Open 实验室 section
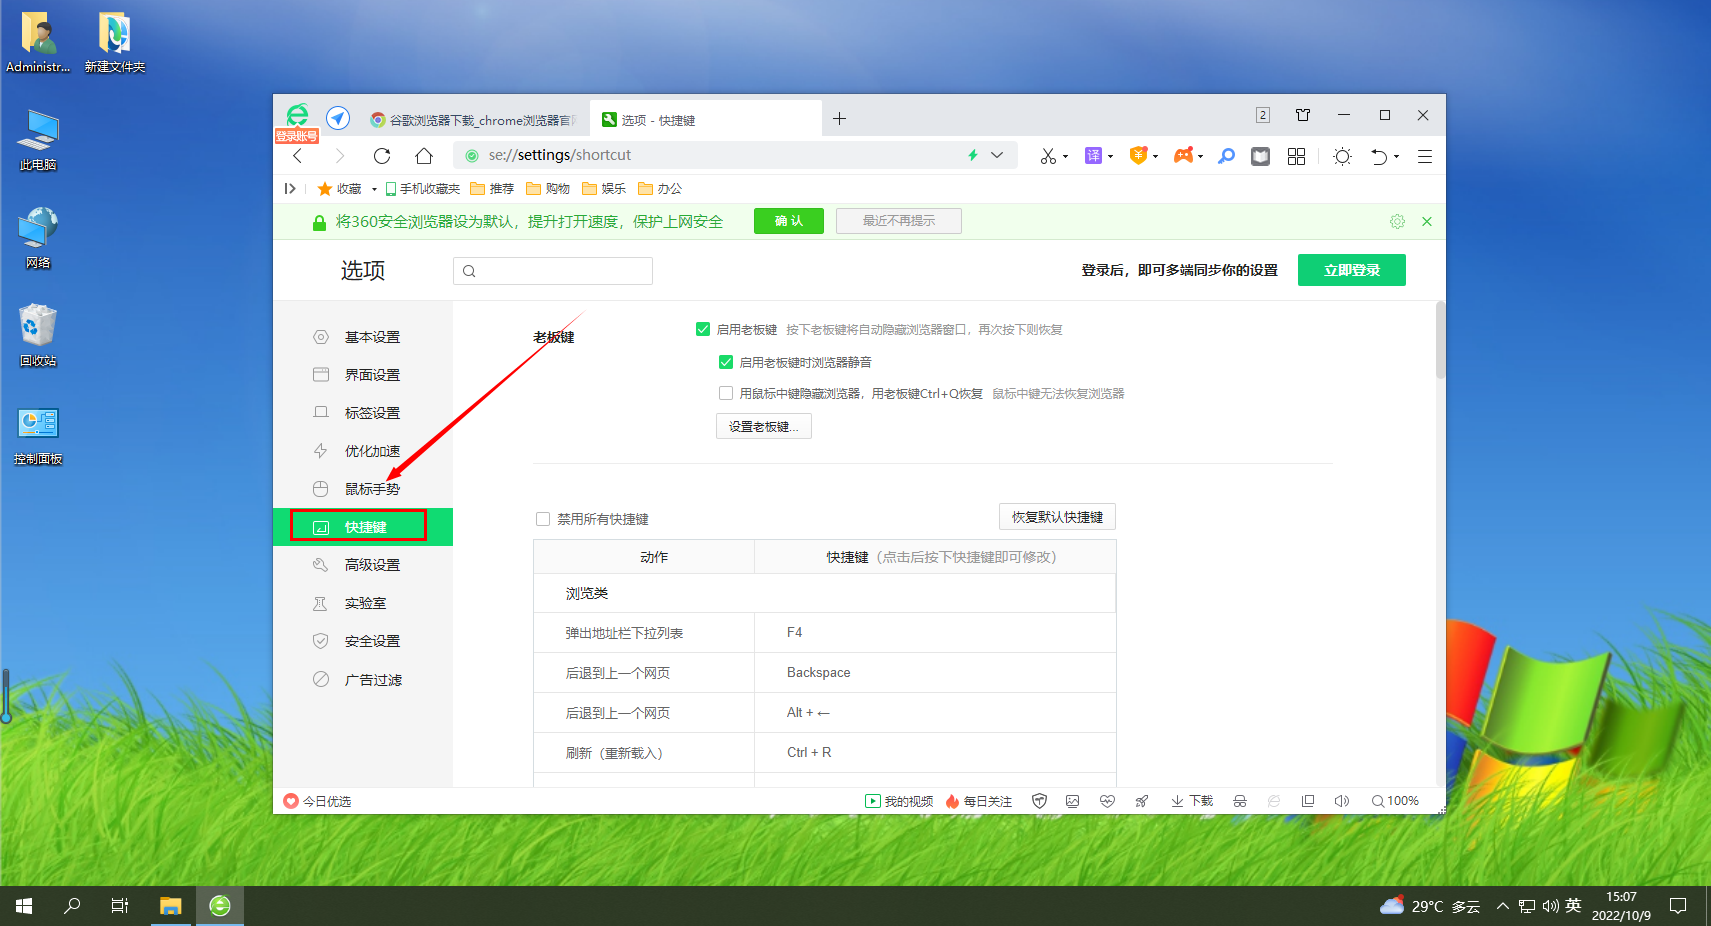This screenshot has height=926, width=1711. [363, 603]
